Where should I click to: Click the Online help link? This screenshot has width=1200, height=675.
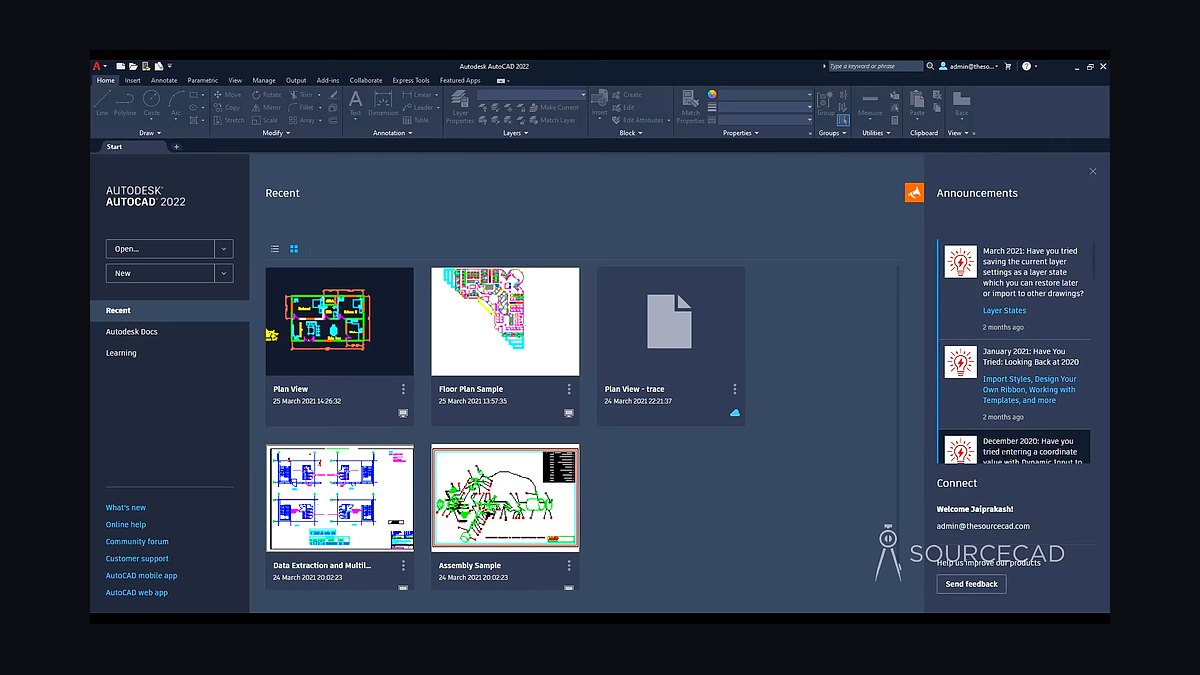click(126, 524)
